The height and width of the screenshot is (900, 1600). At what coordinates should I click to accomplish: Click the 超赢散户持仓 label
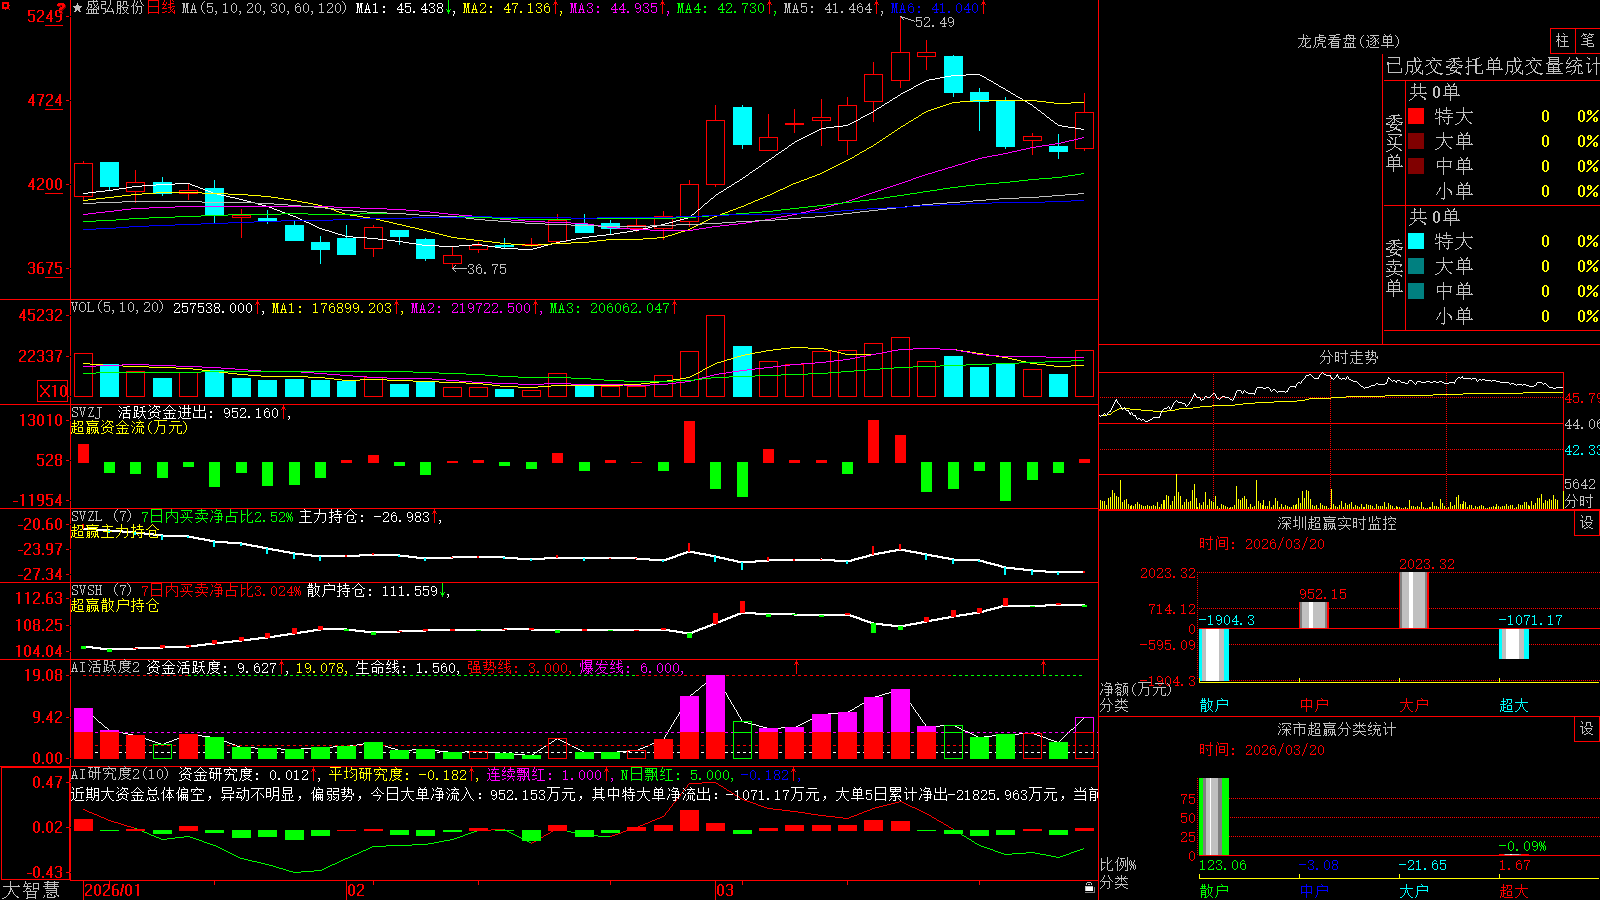115,605
